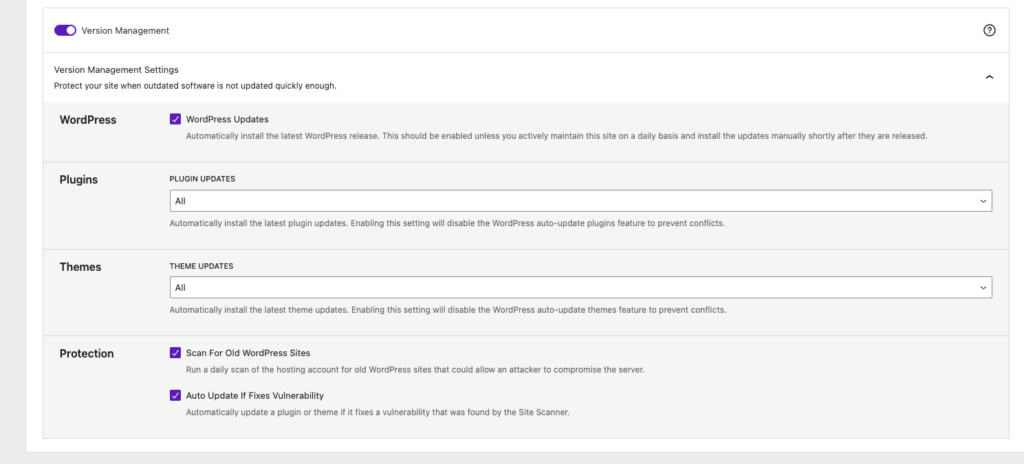The image size is (1024, 464).
Task: Select the Plugins section heading
Action: tap(79, 180)
